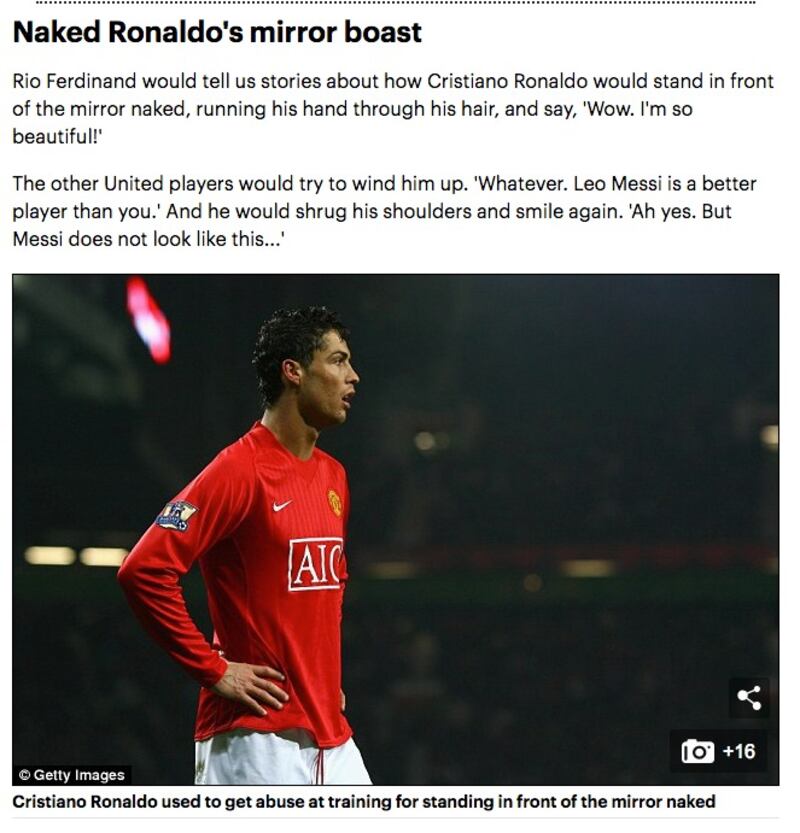Image resolution: width=800 pixels, height=833 pixels.
Task: Click the Getty Images copyright credit
Action: [x=72, y=775]
